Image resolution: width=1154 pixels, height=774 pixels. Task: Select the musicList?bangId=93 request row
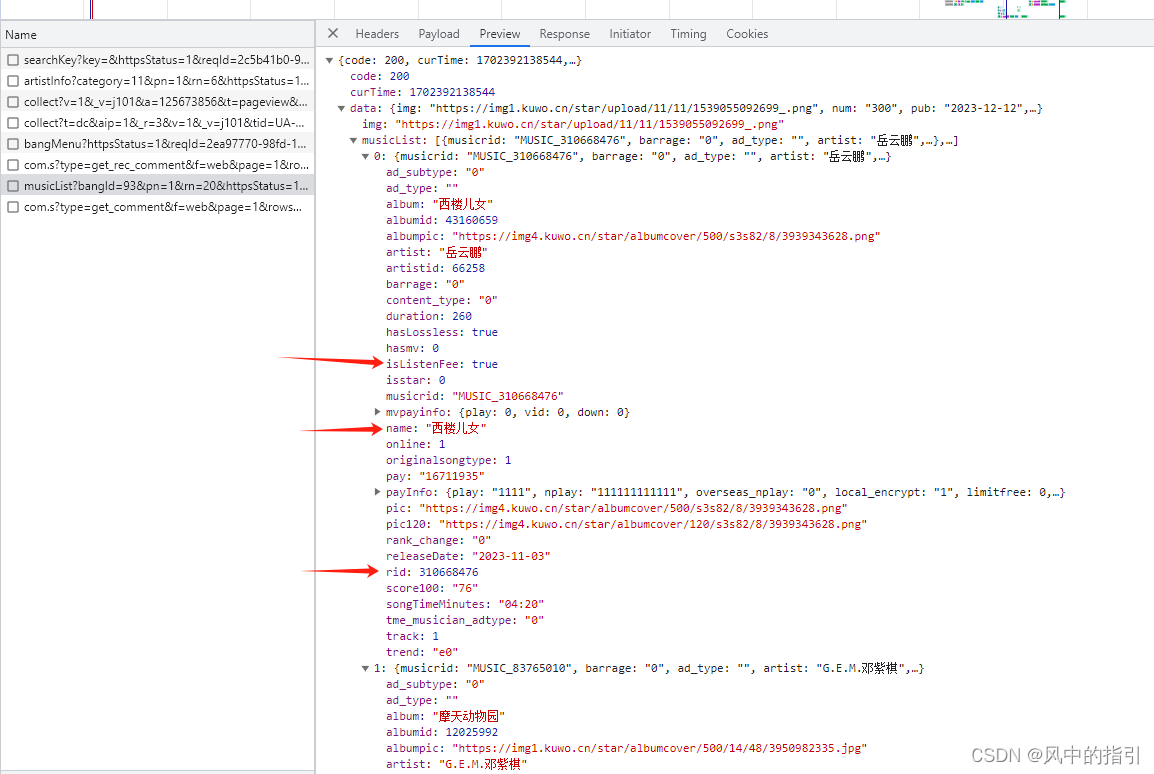(x=157, y=186)
